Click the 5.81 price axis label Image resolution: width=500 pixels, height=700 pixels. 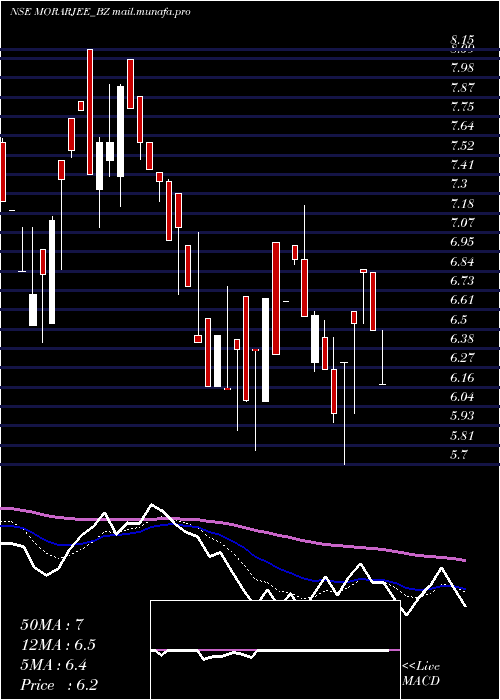click(462, 436)
